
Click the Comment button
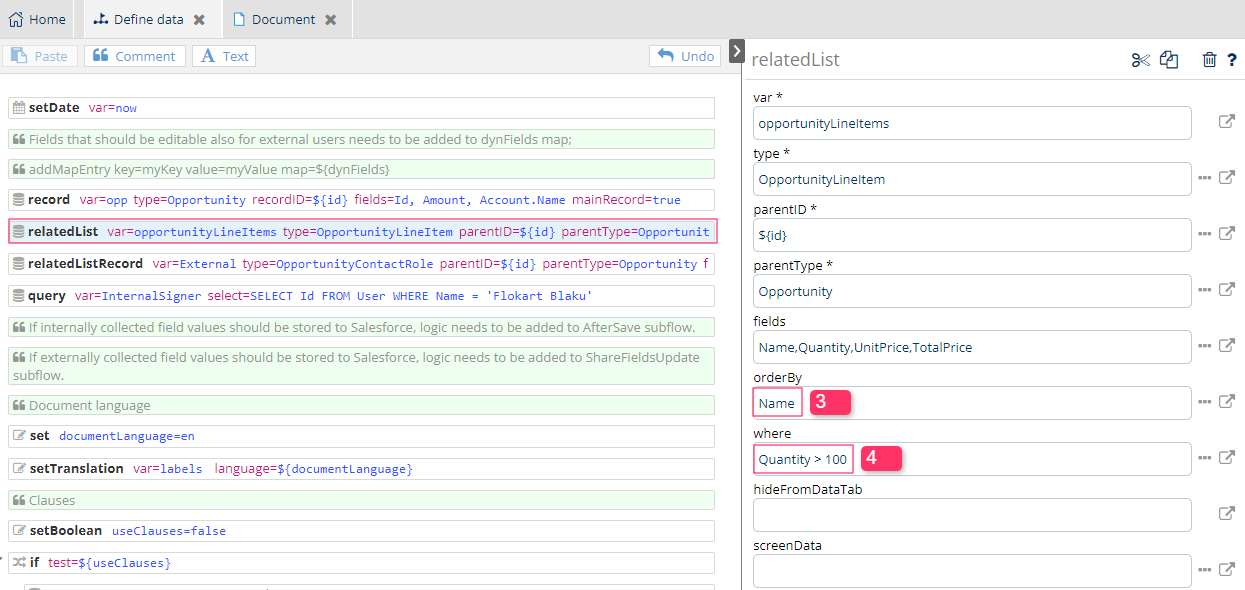coord(134,56)
